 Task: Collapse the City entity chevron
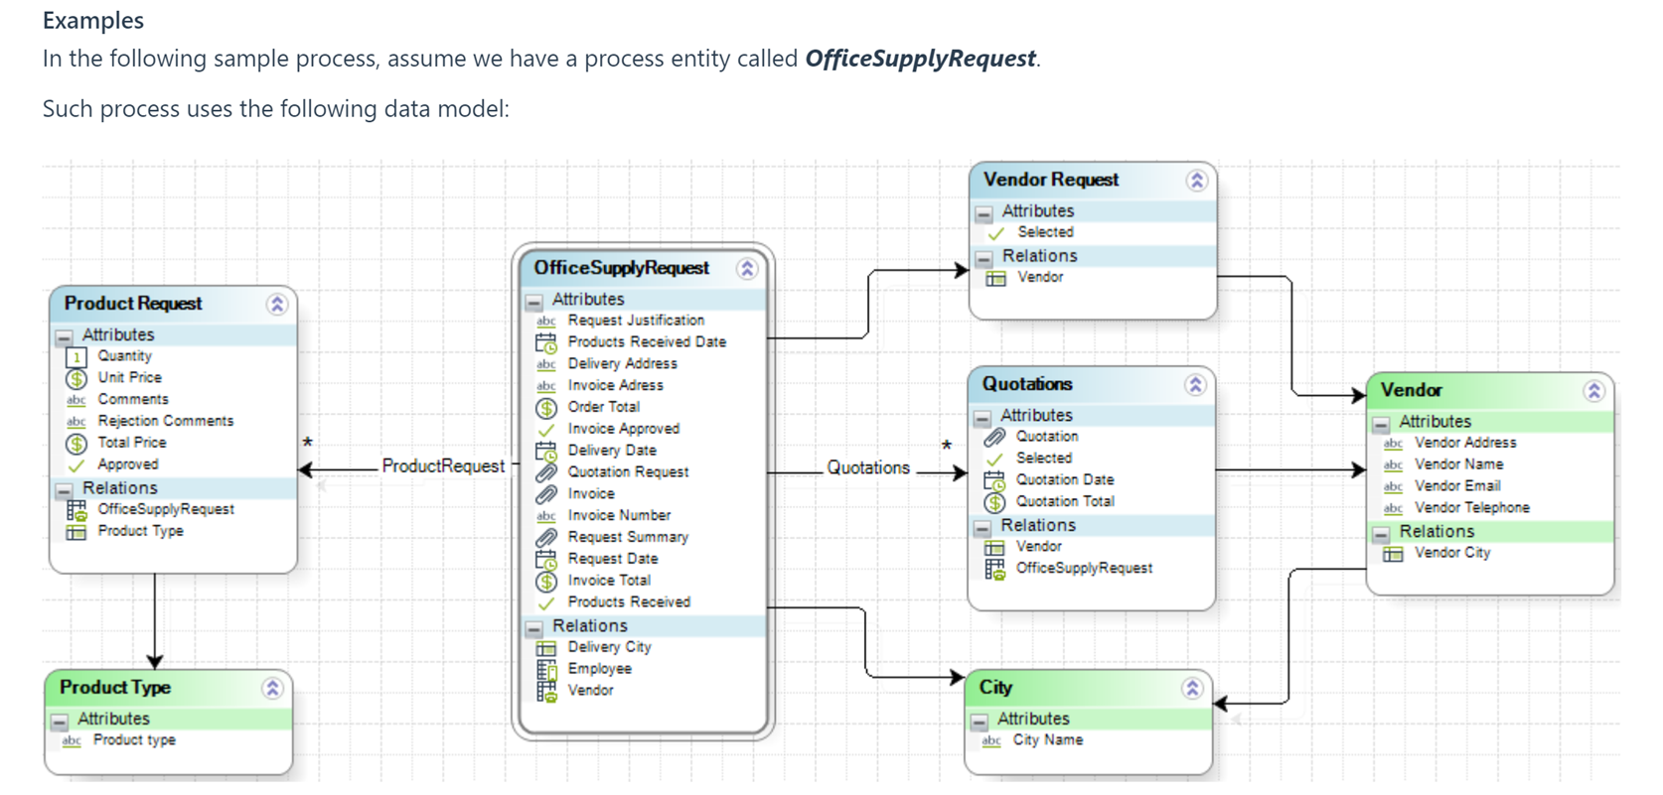(1192, 688)
